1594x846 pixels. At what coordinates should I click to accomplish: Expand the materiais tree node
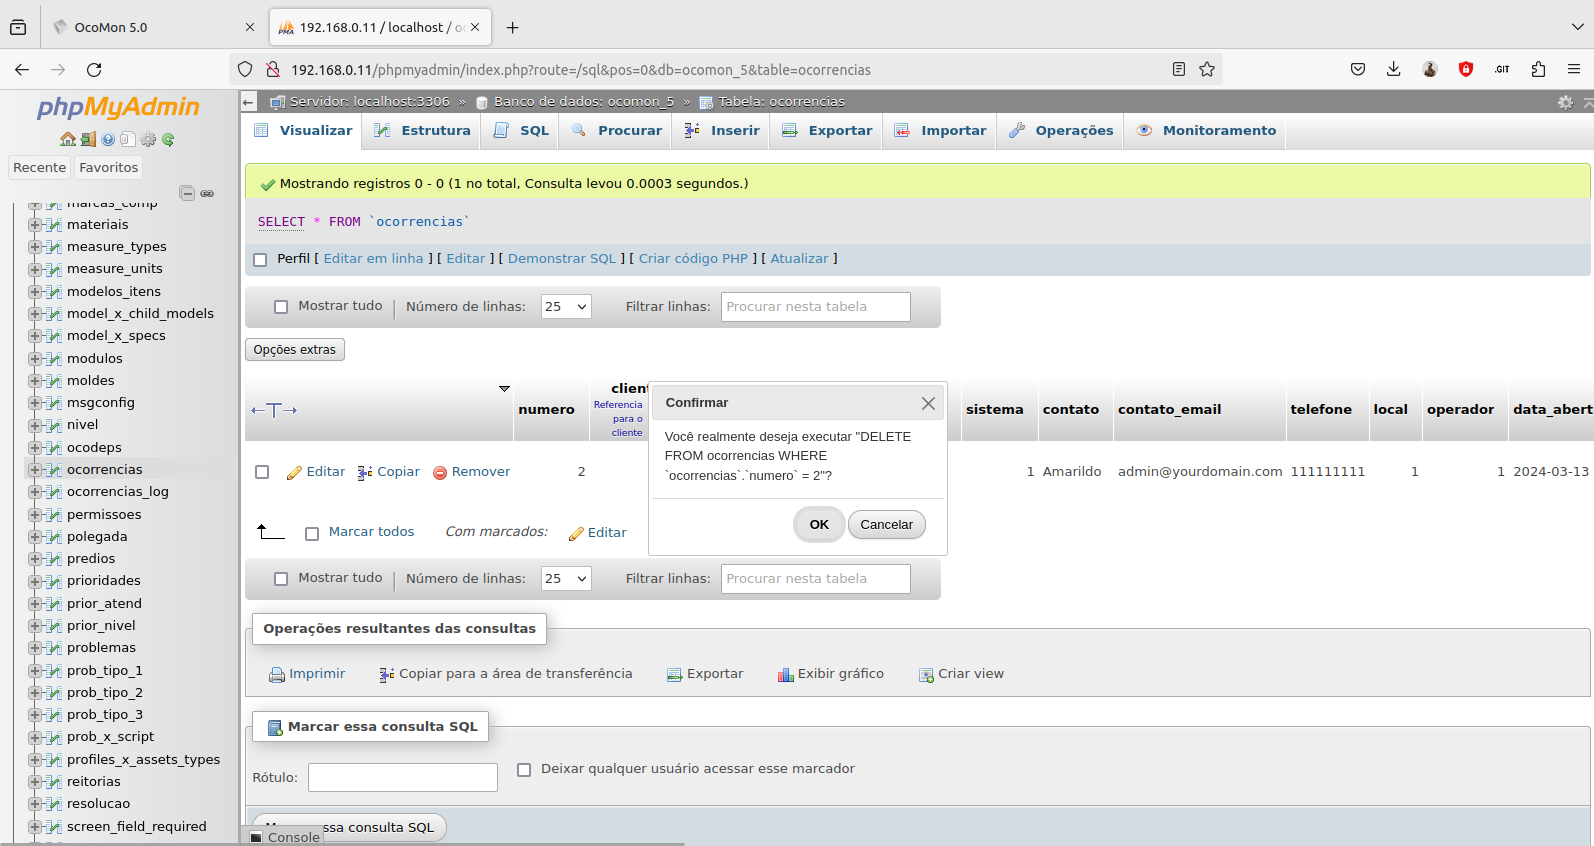click(35, 225)
